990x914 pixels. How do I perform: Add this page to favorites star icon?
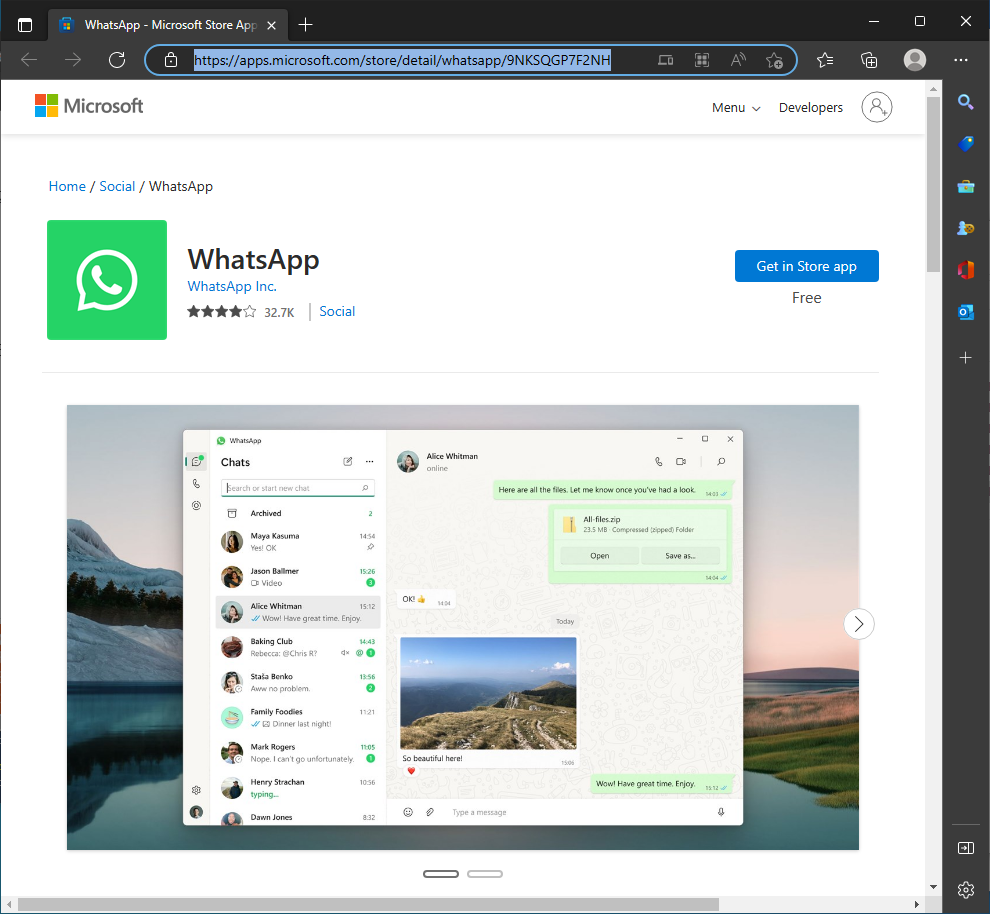coord(774,60)
